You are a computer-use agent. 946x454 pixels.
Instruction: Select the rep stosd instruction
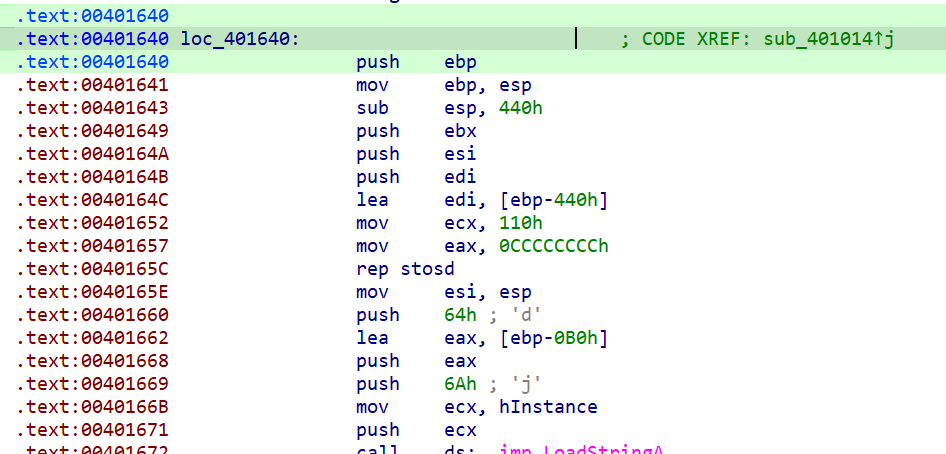pyautogui.click(x=405, y=269)
